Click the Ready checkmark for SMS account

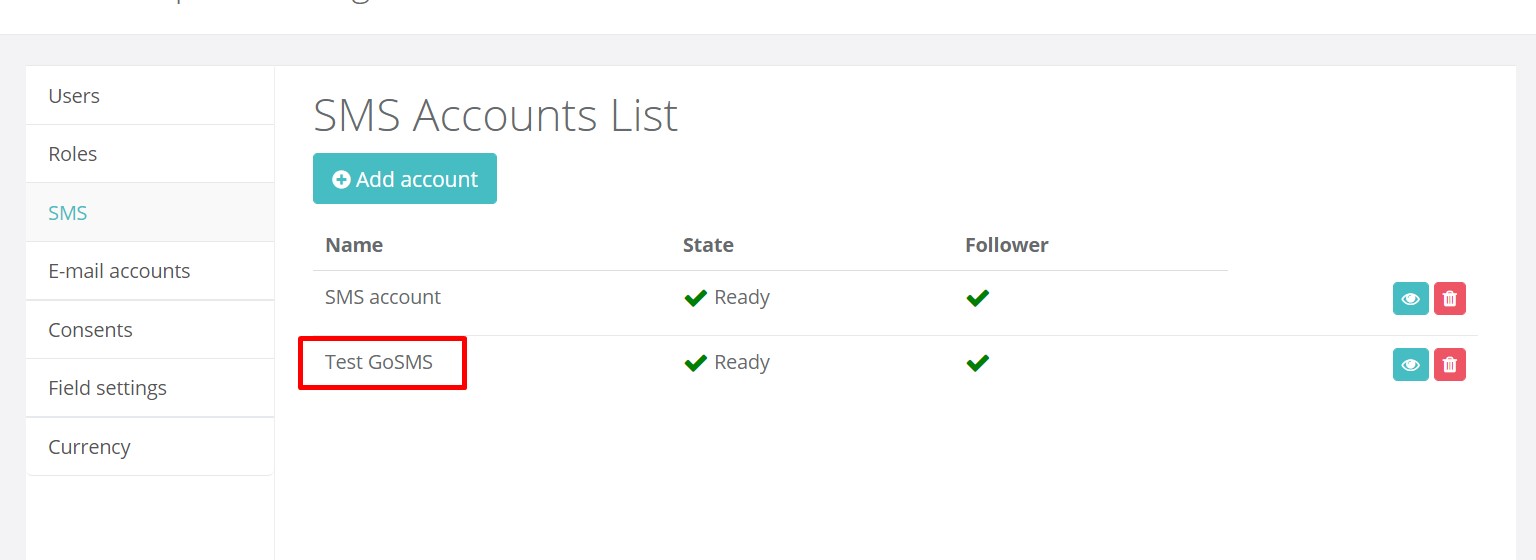click(696, 298)
